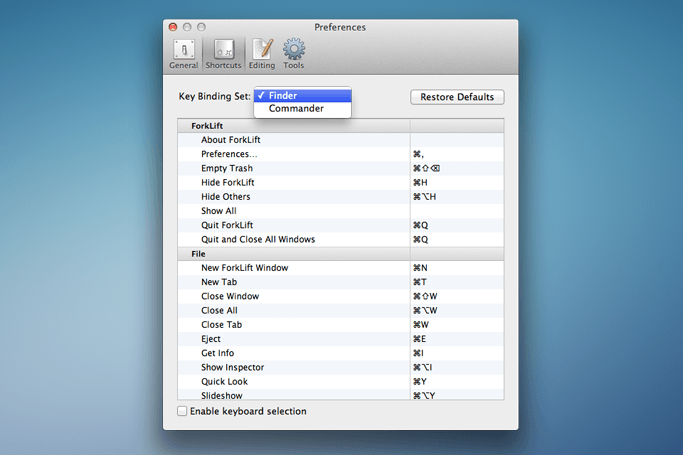Screen dimensions: 683x455
Task: Select the Empty Trash row
Action: [x=341, y=168]
